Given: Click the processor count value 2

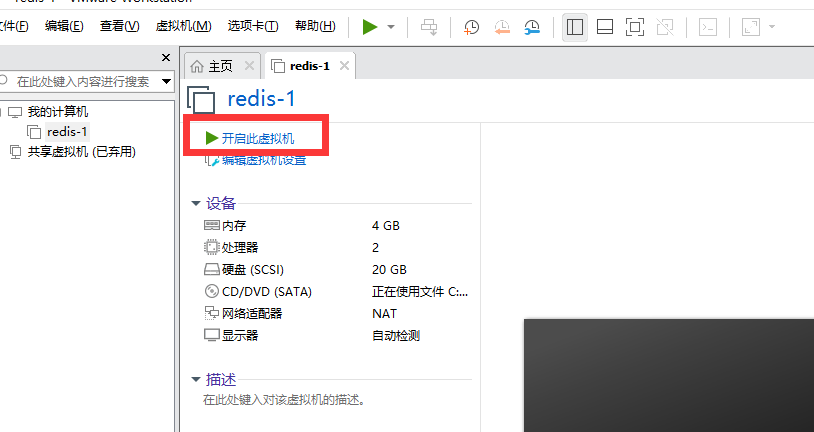Looking at the screenshot, I should (x=375, y=248).
